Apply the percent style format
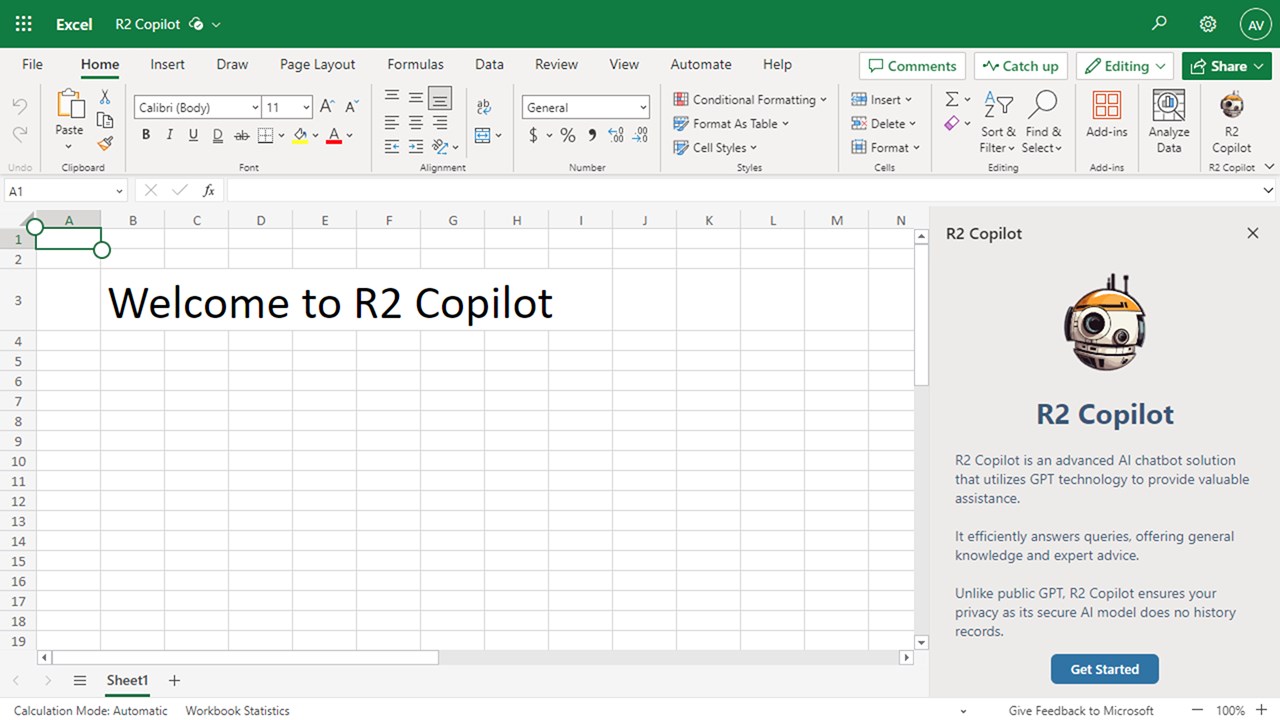Image resolution: width=1280 pixels, height=720 pixels. (x=568, y=135)
